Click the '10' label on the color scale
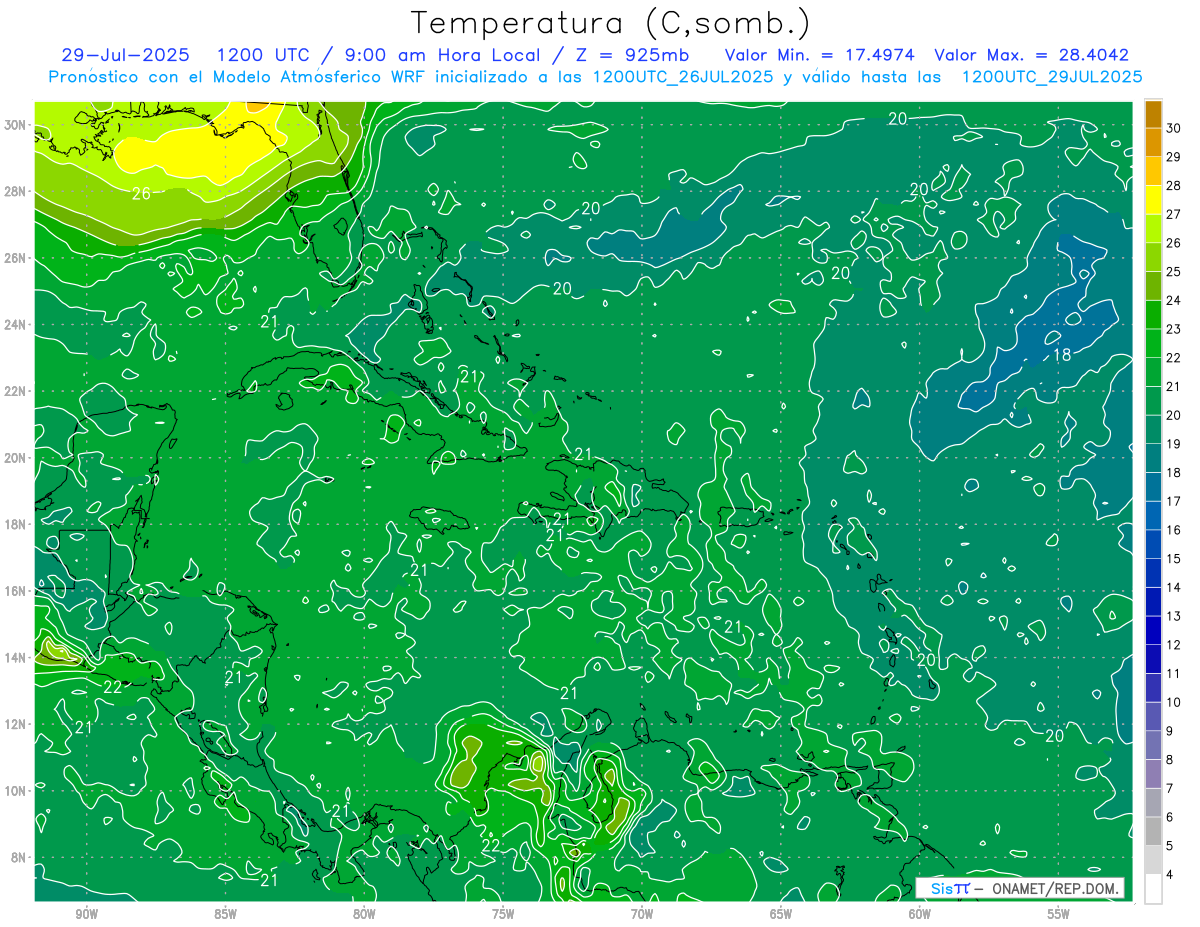This screenshot has width=1200, height=927. [x=1174, y=703]
